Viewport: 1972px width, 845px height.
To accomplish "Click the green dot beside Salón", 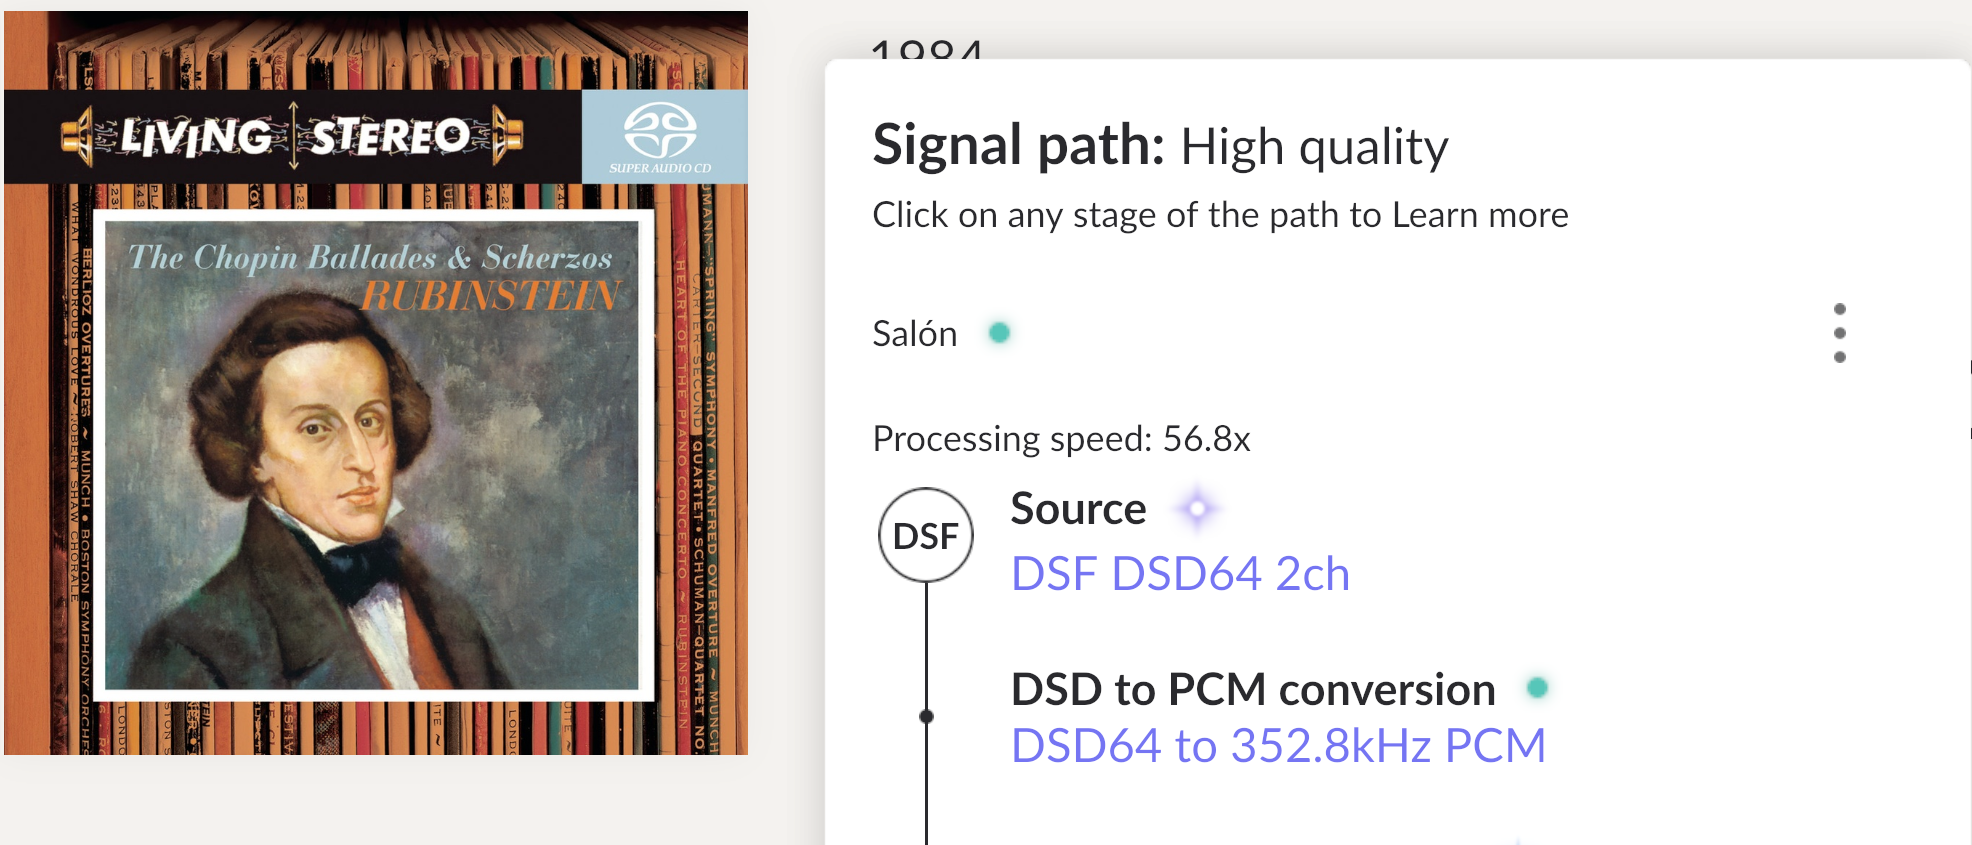I will pyautogui.click(x=999, y=332).
